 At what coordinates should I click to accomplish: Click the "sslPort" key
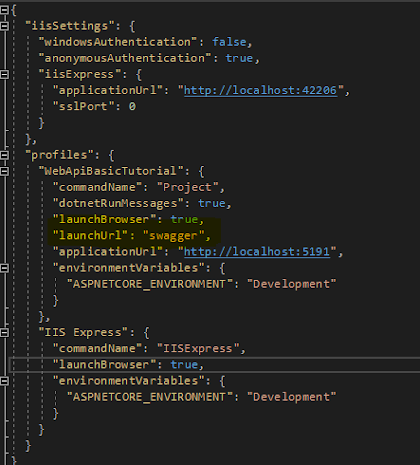tap(83, 107)
